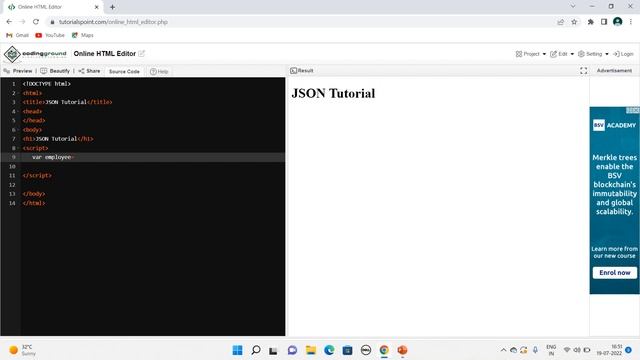The width and height of the screenshot is (640, 360).
Task: Go back in browser history
Action: (9, 22)
